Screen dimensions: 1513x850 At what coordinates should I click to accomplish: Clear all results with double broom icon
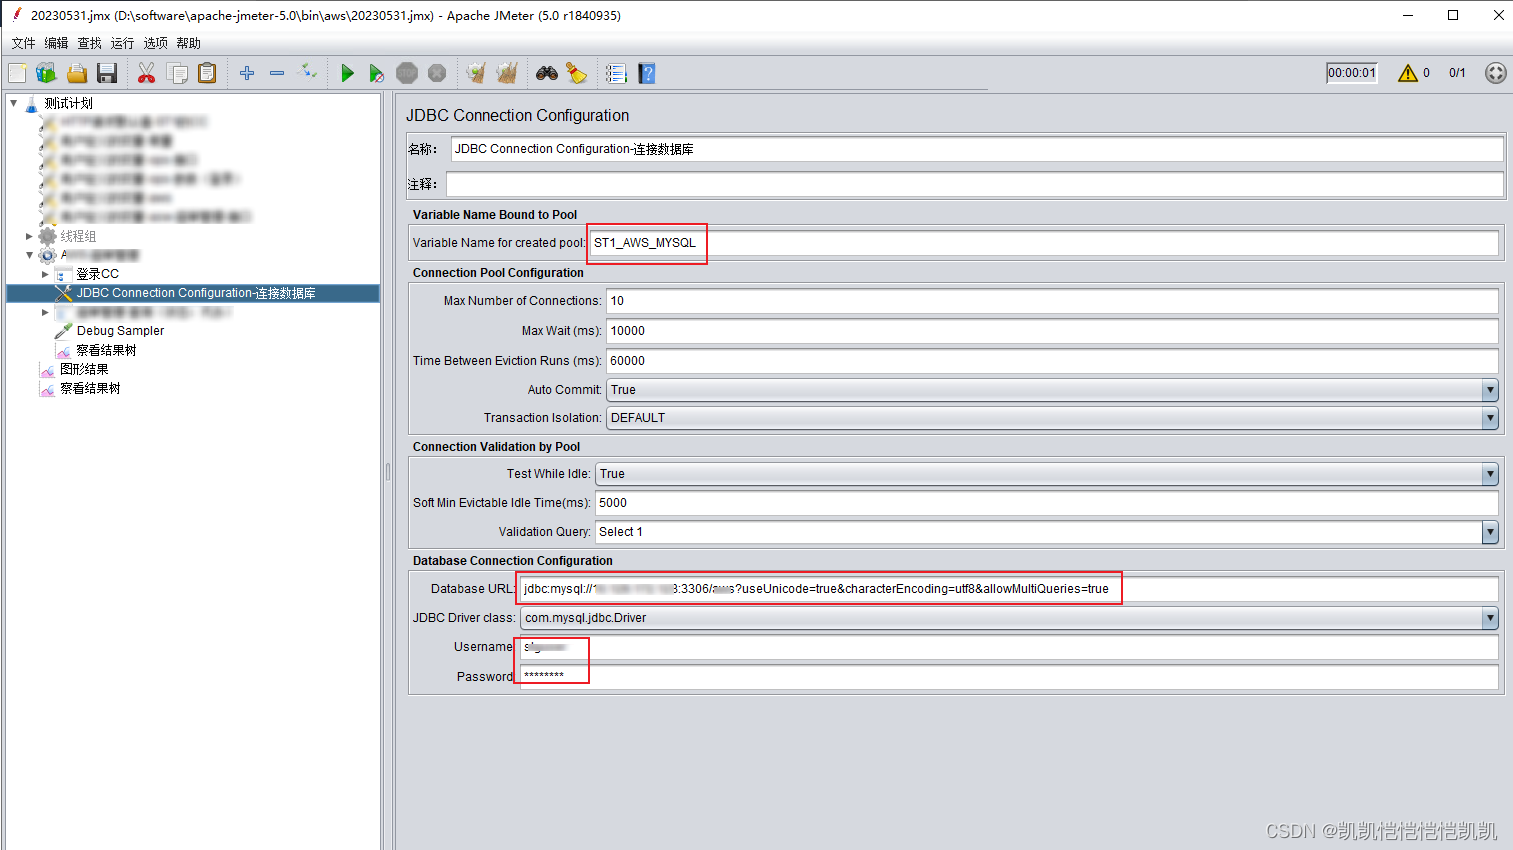[x=507, y=73]
